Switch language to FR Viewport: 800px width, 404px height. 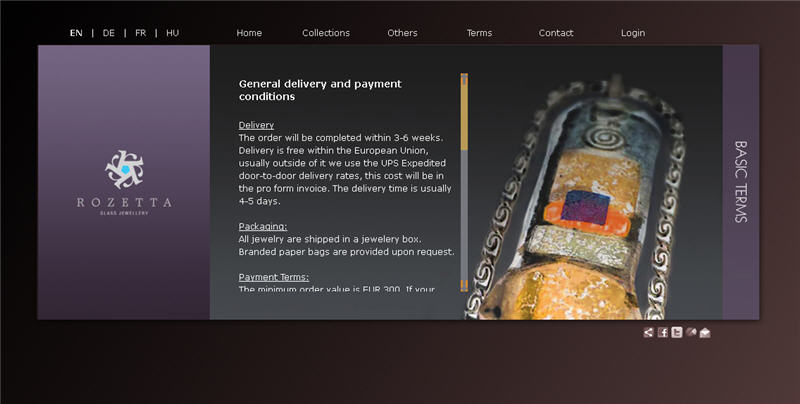point(140,33)
